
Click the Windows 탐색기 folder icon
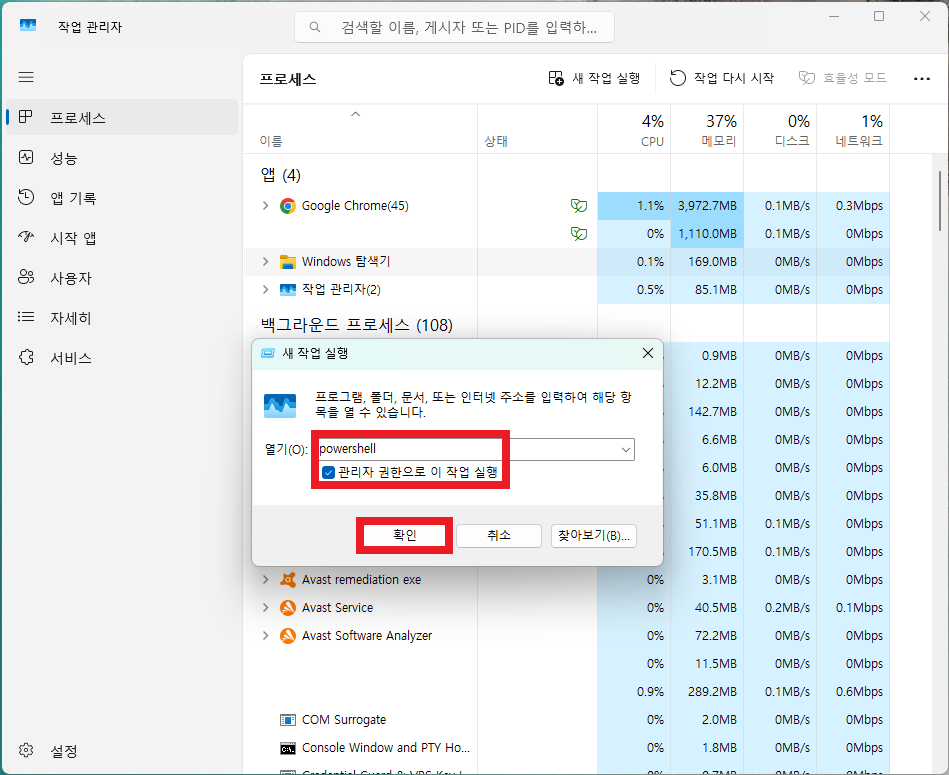pyautogui.click(x=287, y=261)
